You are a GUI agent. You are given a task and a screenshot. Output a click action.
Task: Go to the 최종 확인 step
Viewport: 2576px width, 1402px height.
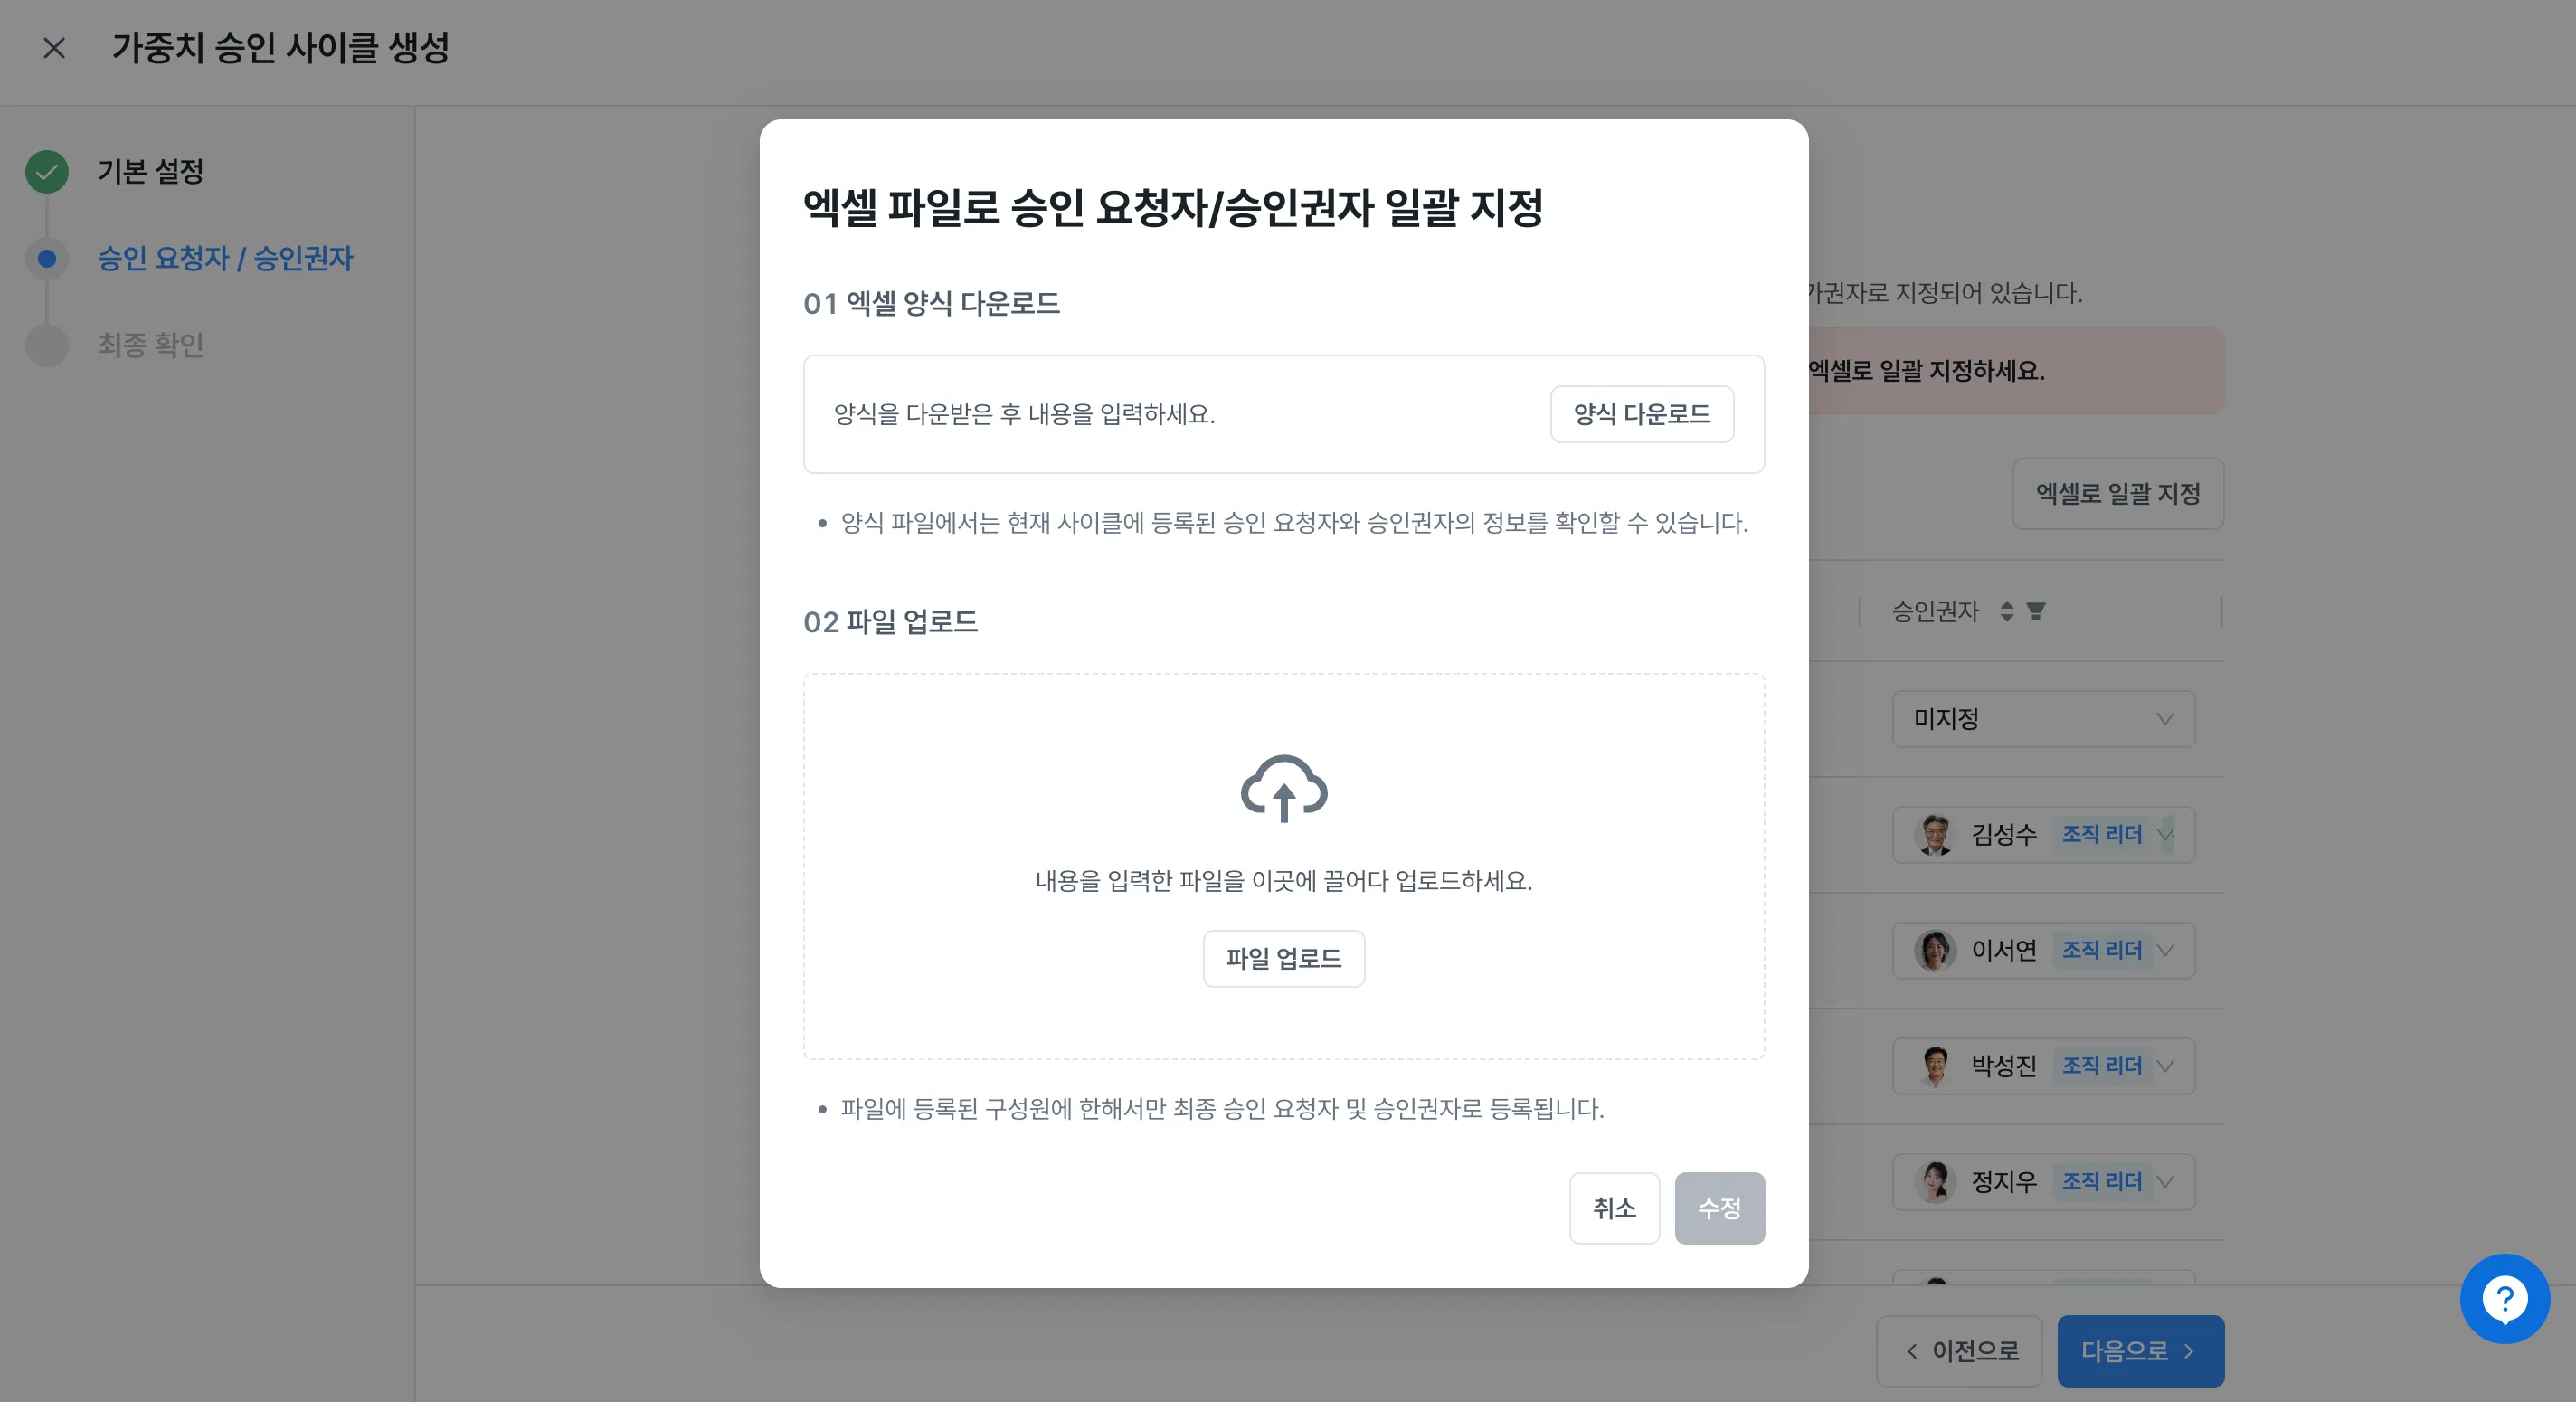coord(150,345)
